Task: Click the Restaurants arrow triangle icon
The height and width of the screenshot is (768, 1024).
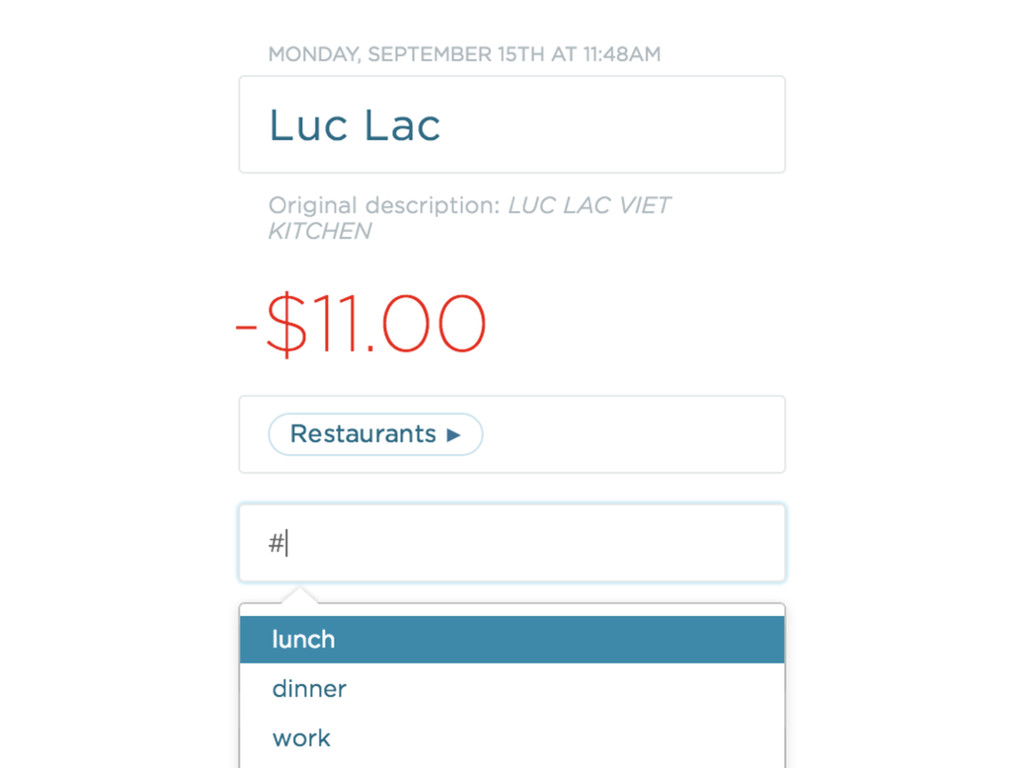Action: click(x=453, y=435)
